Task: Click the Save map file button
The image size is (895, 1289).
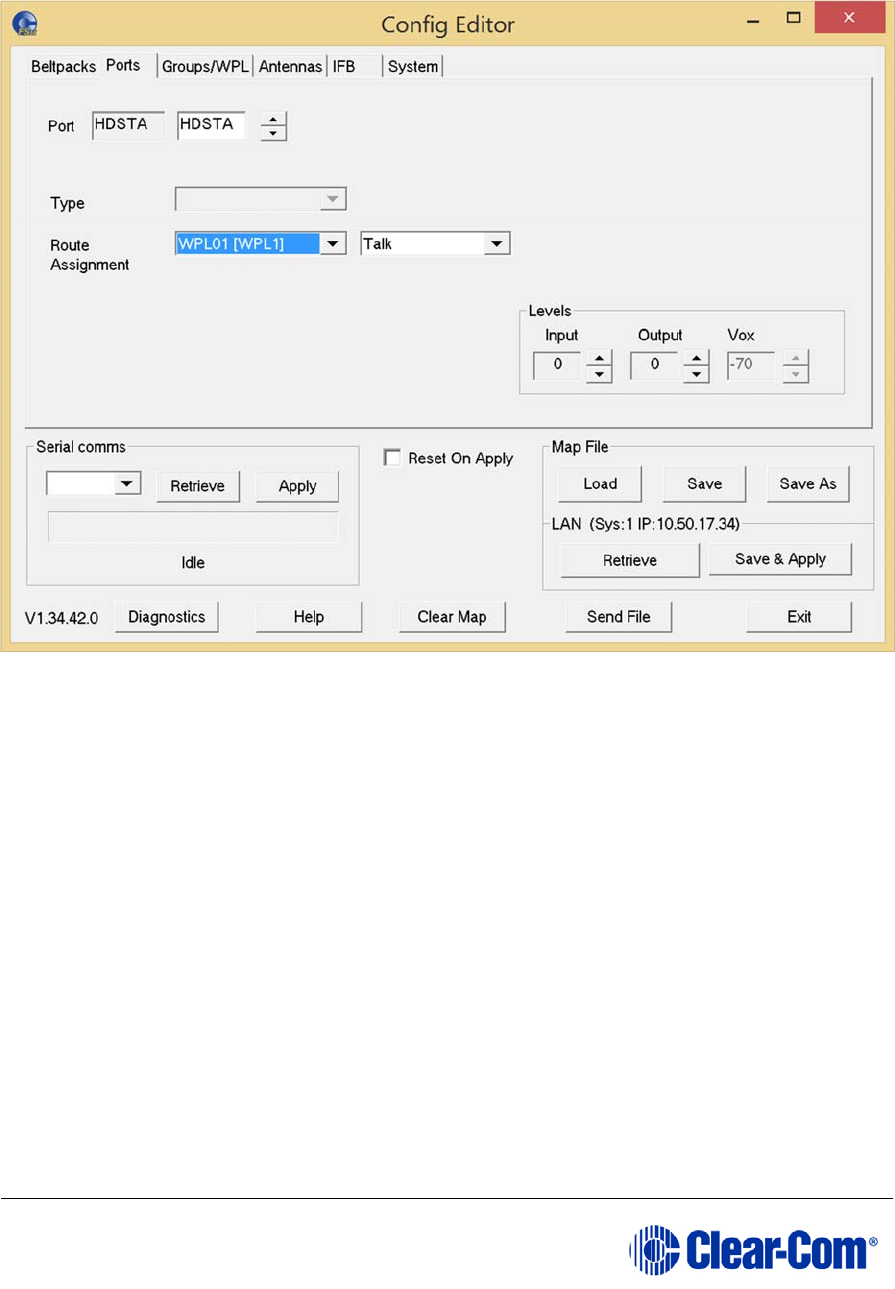Action: pyautogui.click(x=705, y=484)
